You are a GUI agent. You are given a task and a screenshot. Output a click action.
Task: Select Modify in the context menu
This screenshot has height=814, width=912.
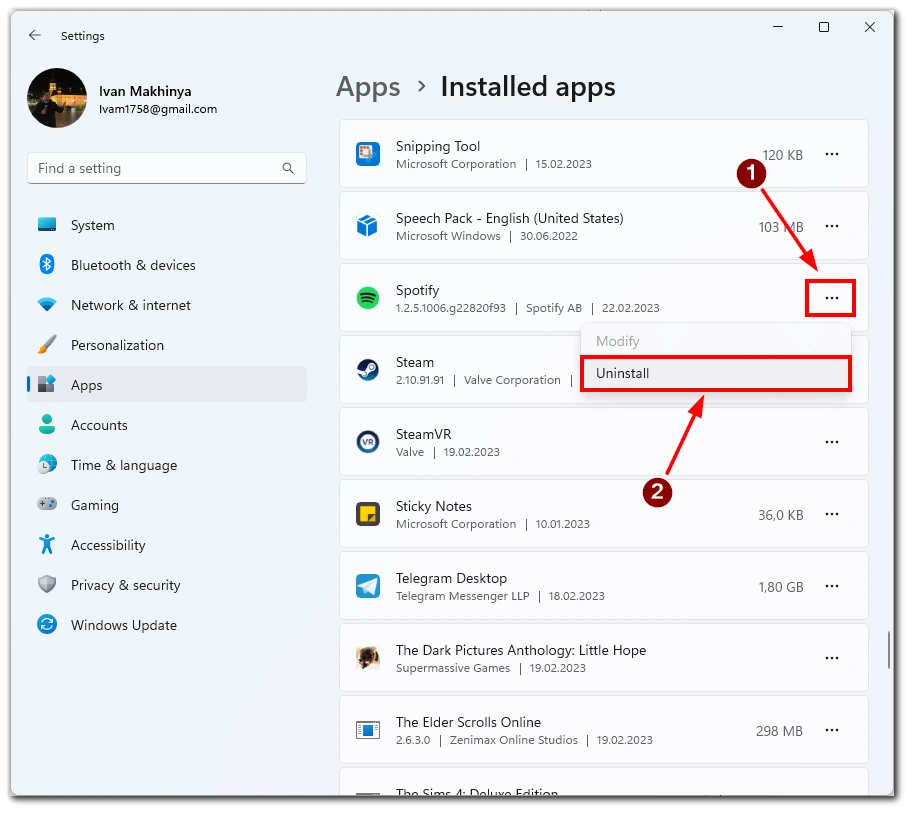(x=717, y=342)
